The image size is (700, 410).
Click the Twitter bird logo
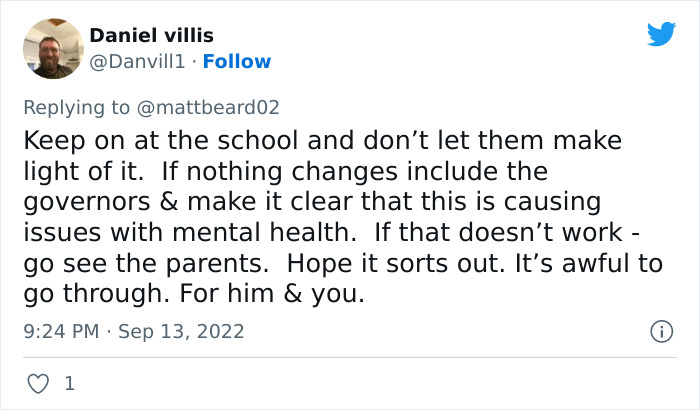click(661, 35)
